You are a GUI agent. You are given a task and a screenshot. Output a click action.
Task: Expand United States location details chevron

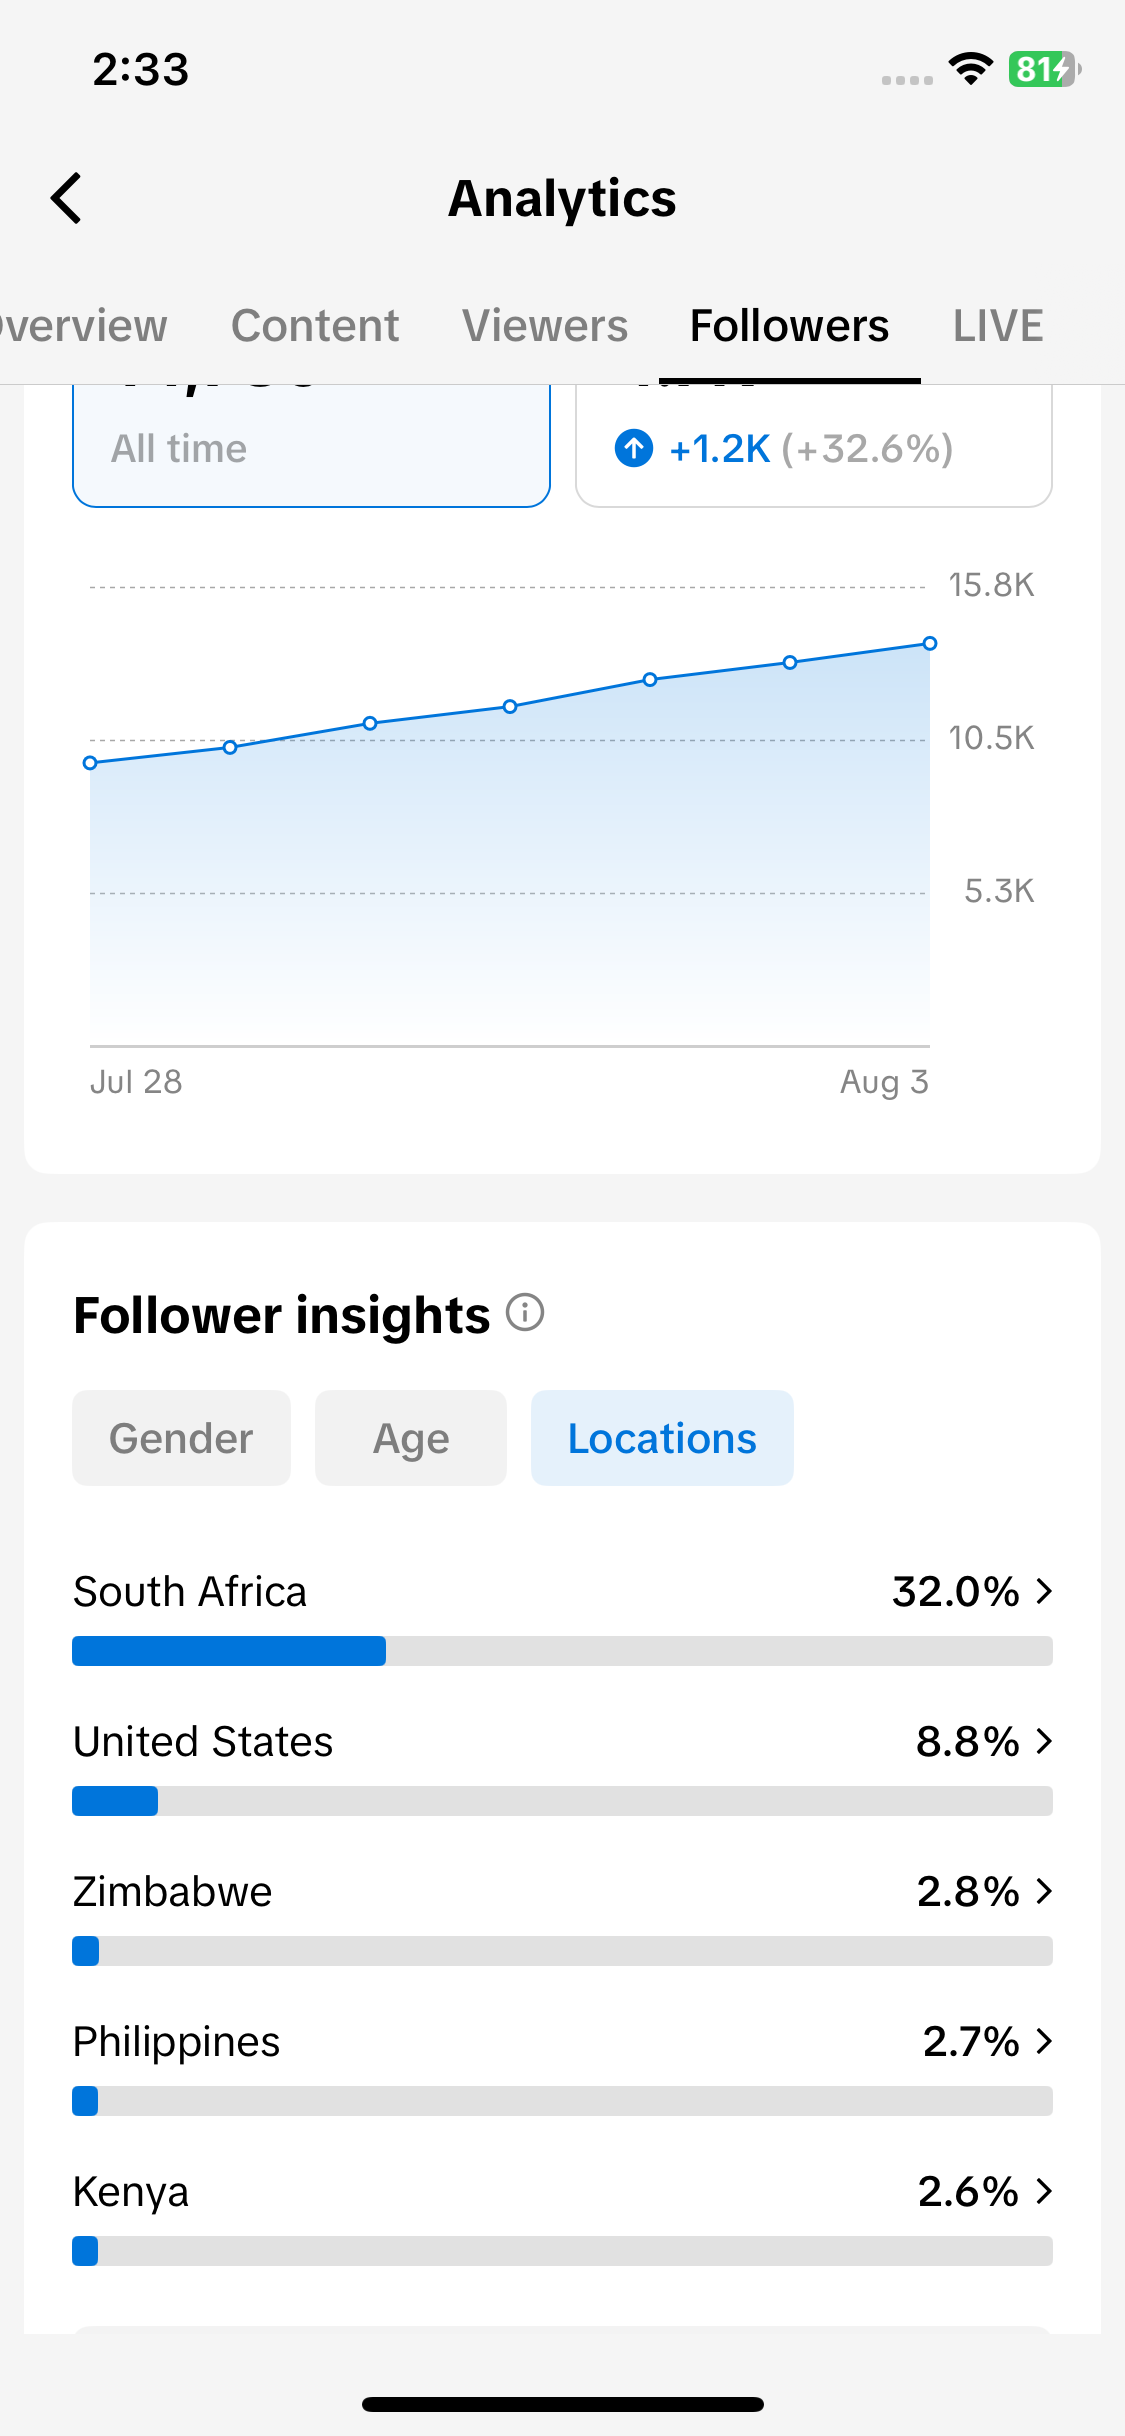(1044, 1741)
